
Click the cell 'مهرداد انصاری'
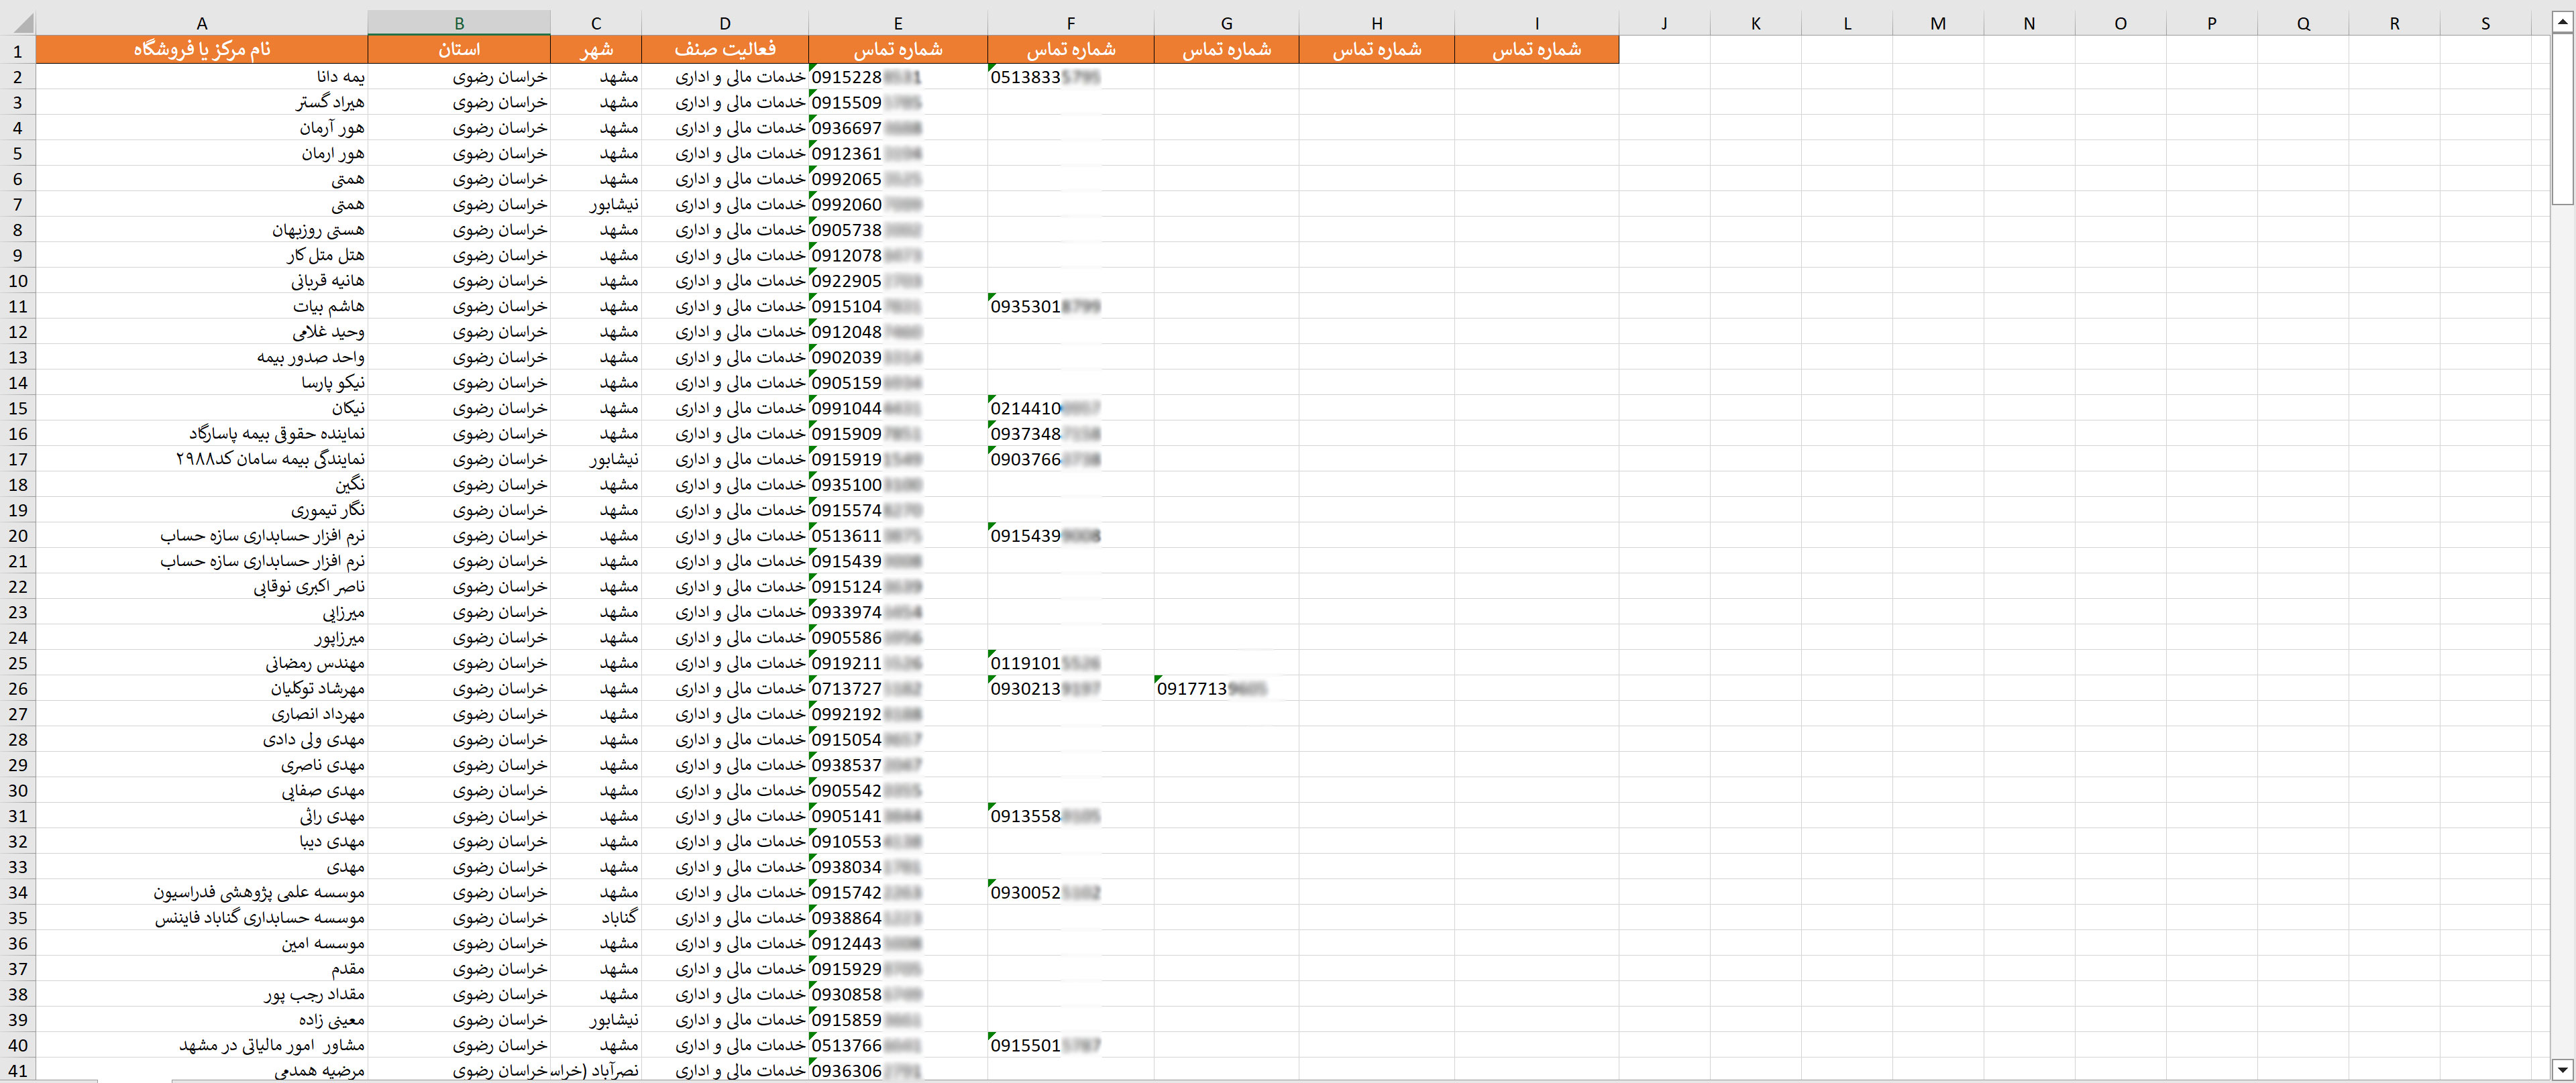pos(202,714)
